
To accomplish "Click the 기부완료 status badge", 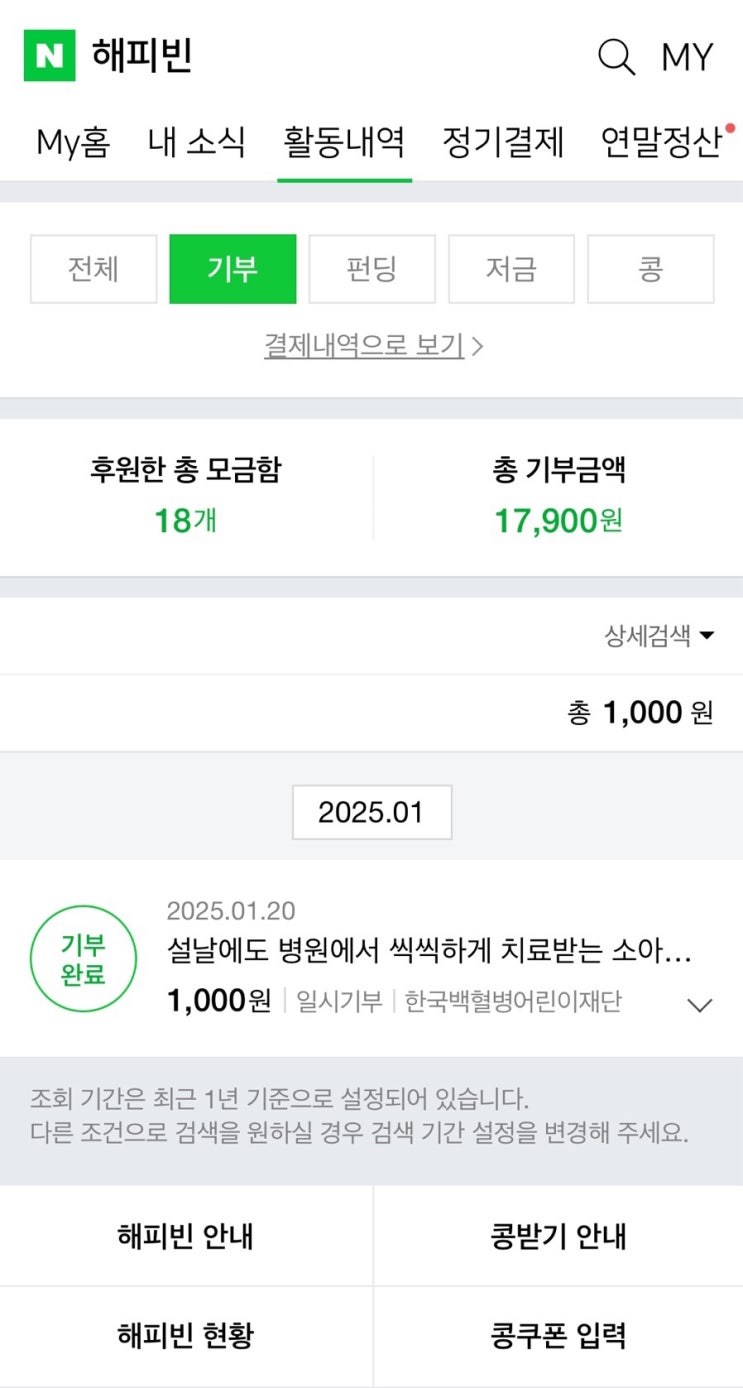I will [x=83, y=959].
